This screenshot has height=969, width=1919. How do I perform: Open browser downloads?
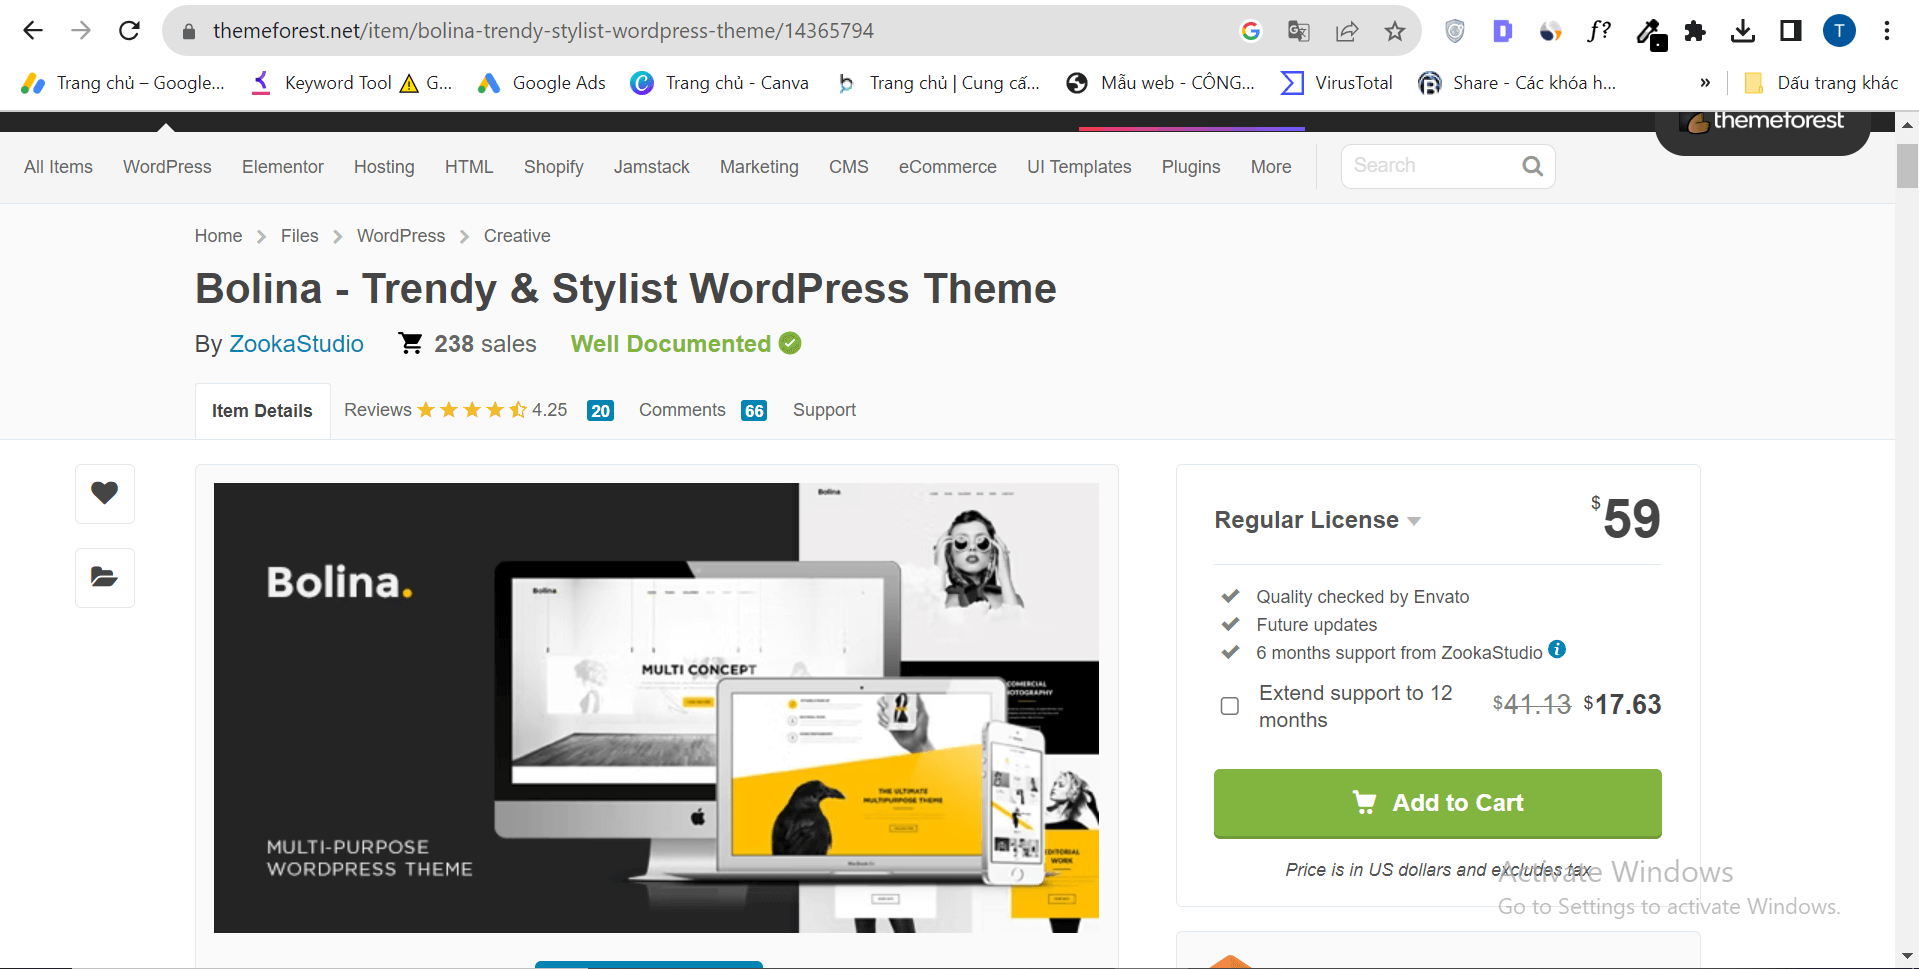1744,31
